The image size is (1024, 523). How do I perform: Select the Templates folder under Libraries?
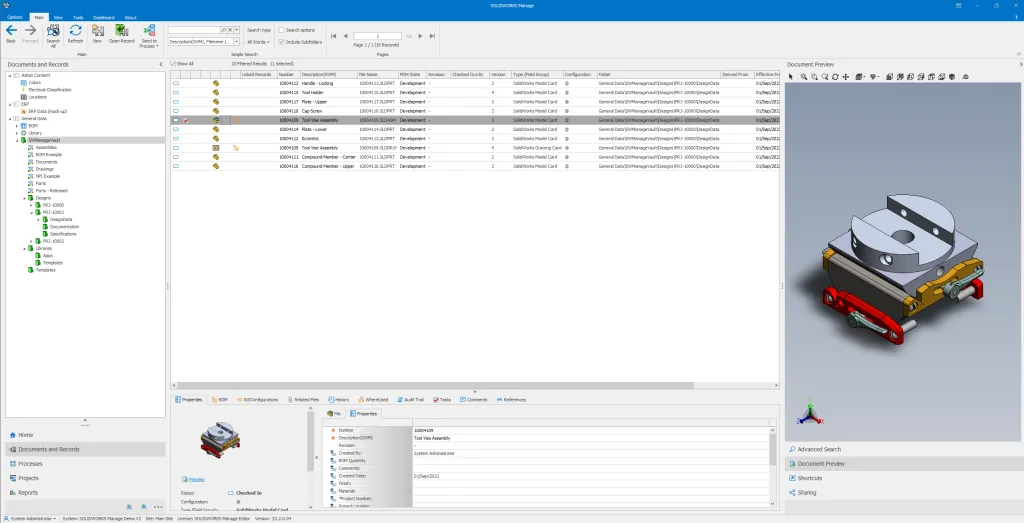tap(53, 262)
